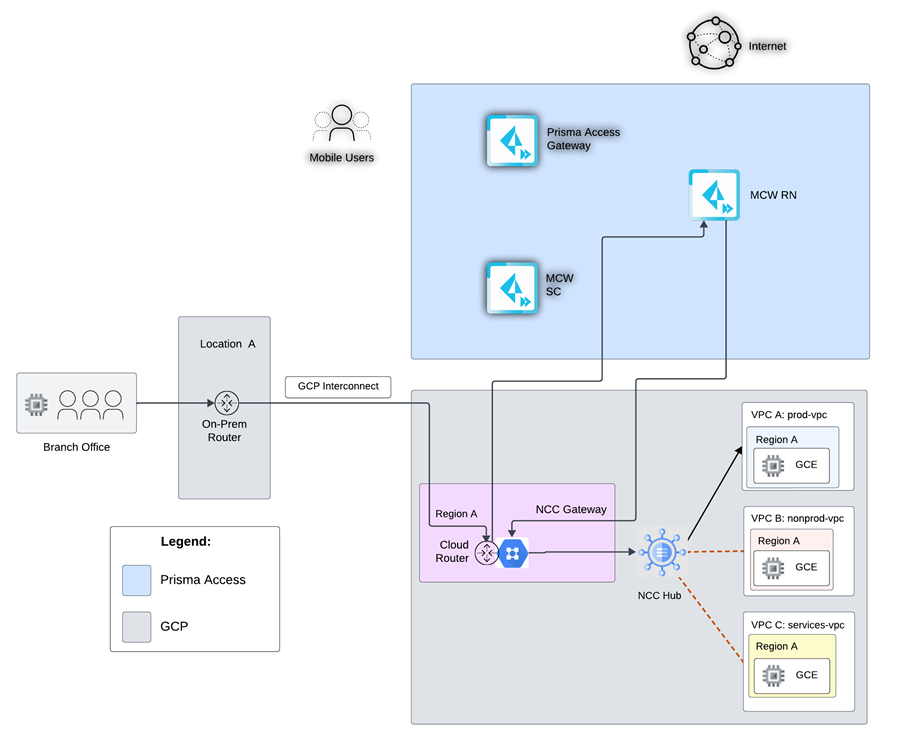Select the "VPC B: nonprod-vpc" title
The height and width of the screenshot is (741, 900).
coord(797,518)
